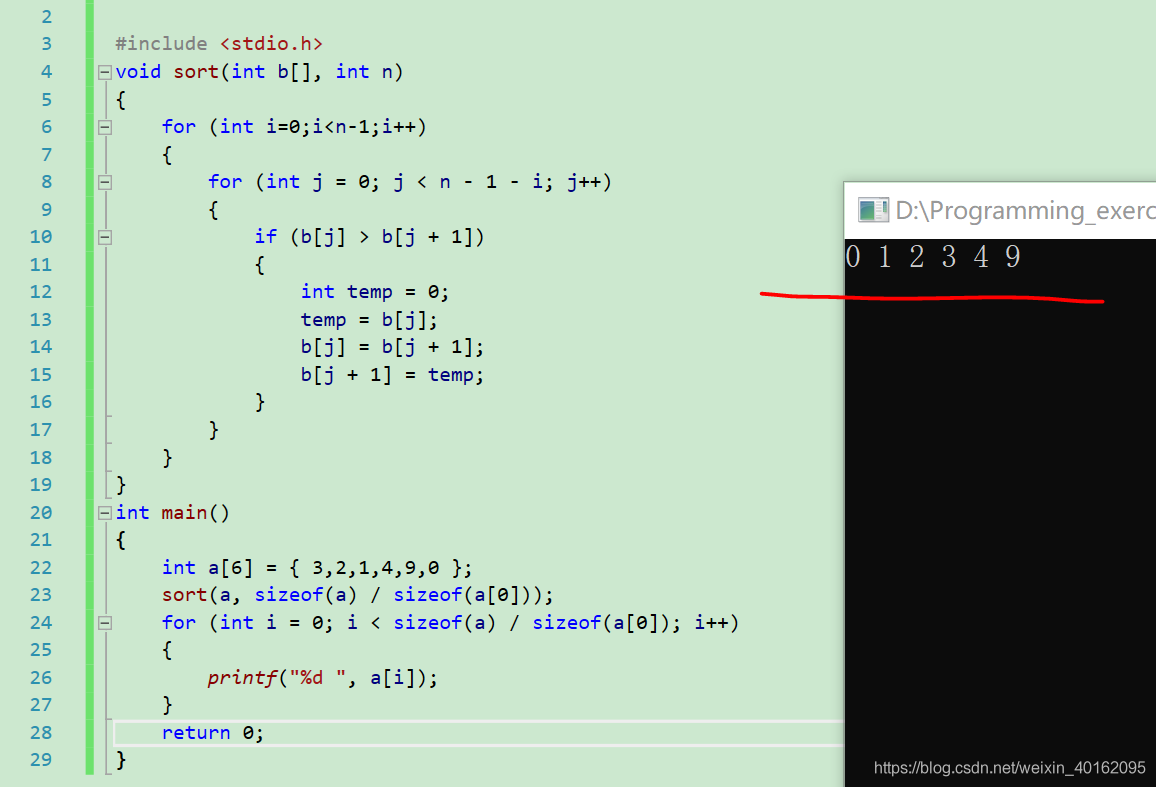
Task: Click the format string "%d "
Action: pos(317,678)
